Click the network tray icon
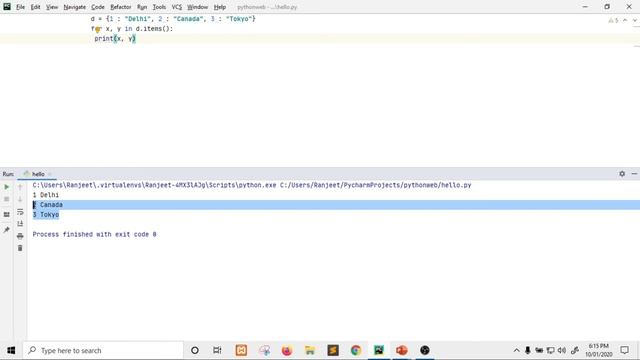640x360 pixels. 551,350
